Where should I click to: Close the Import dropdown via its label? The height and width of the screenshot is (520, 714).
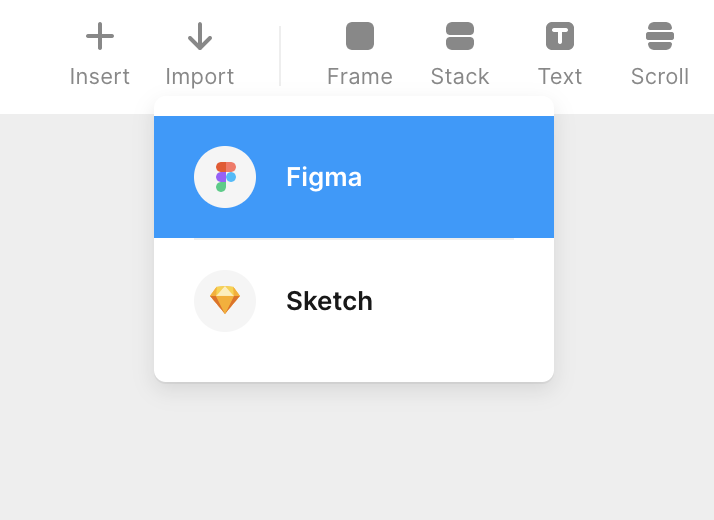200,77
